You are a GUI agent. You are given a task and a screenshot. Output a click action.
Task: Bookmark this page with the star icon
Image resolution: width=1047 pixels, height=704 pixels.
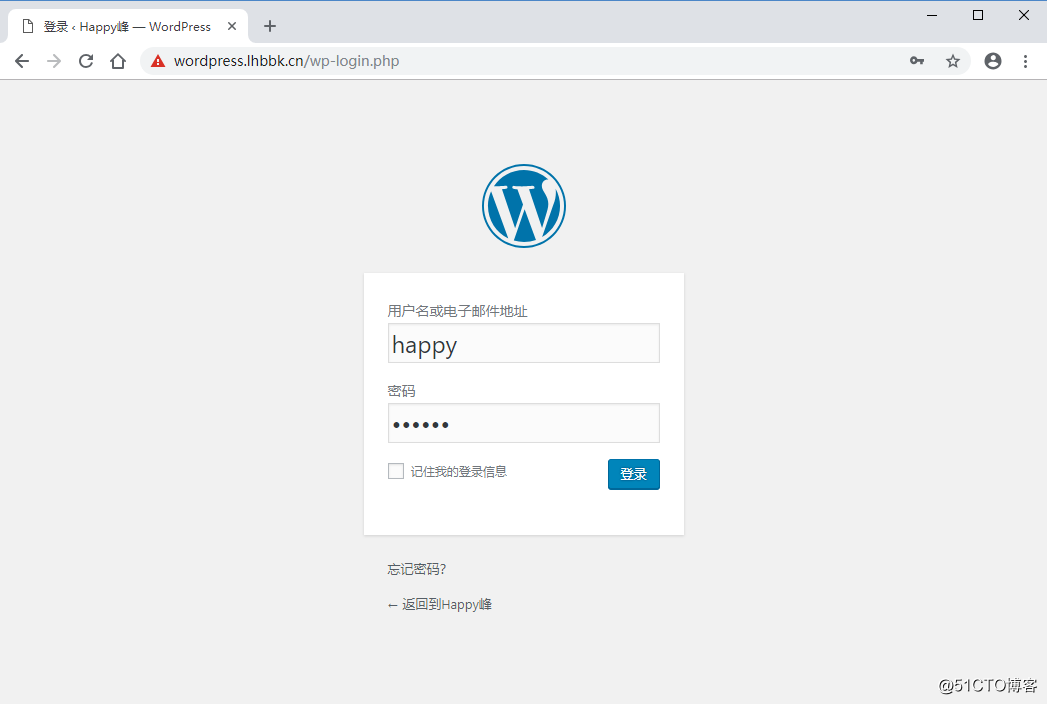[x=953, y=61]
